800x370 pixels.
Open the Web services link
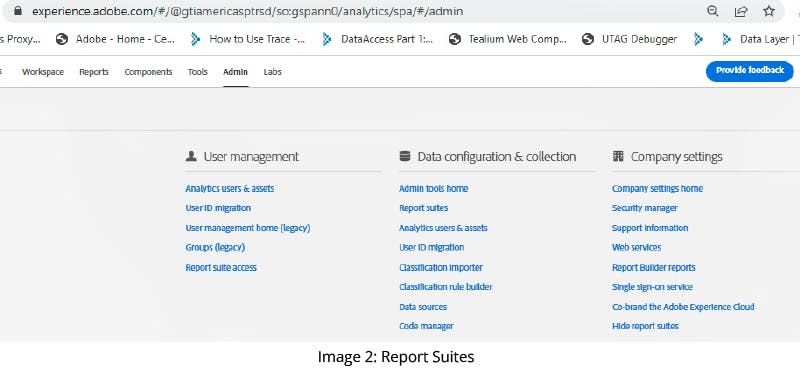[x=636, y=248]
